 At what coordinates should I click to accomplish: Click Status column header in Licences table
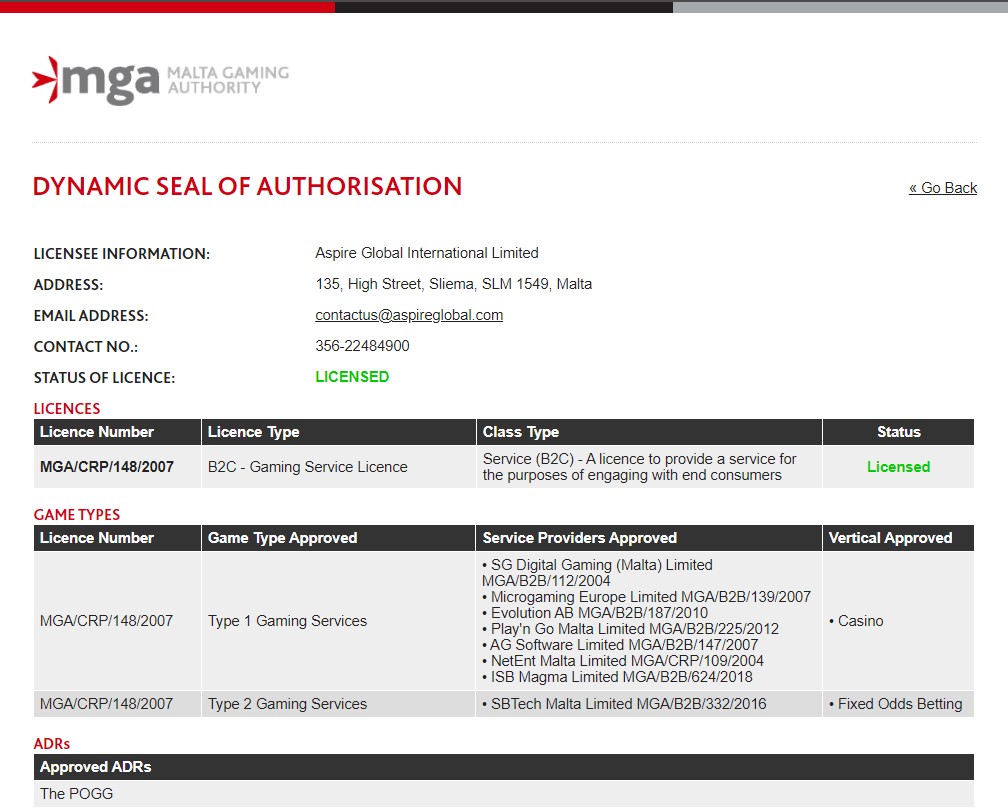pyautogui.click(x=898, y=432)
